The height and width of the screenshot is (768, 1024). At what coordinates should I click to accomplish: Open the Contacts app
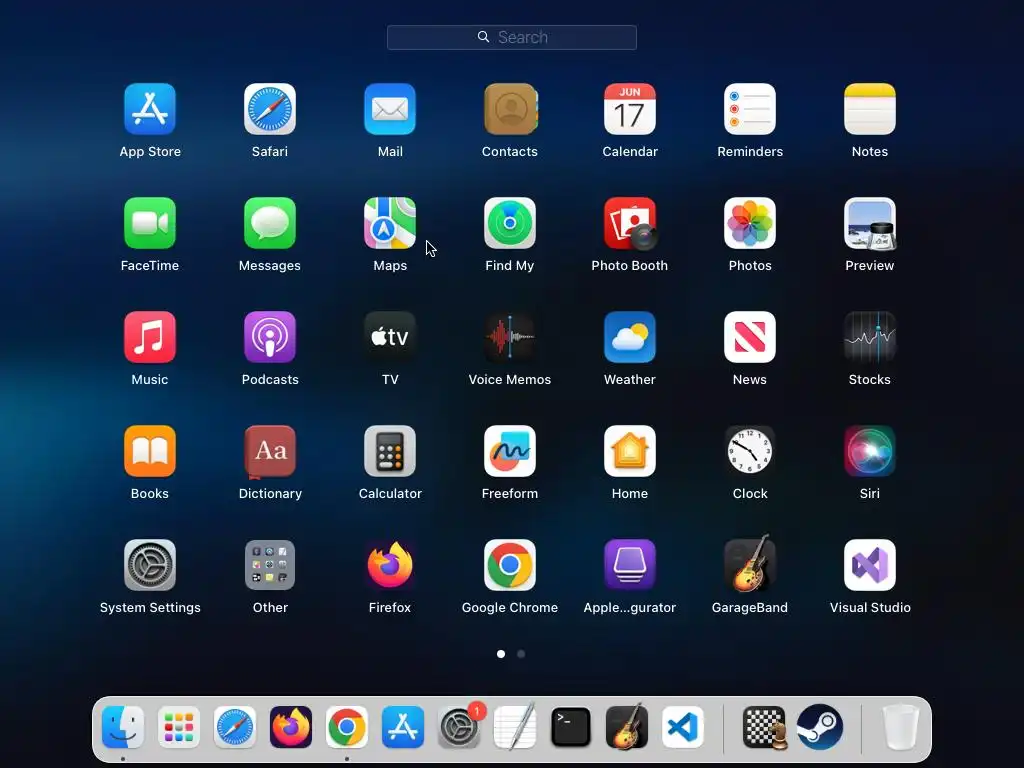click(x=510, y=109)
